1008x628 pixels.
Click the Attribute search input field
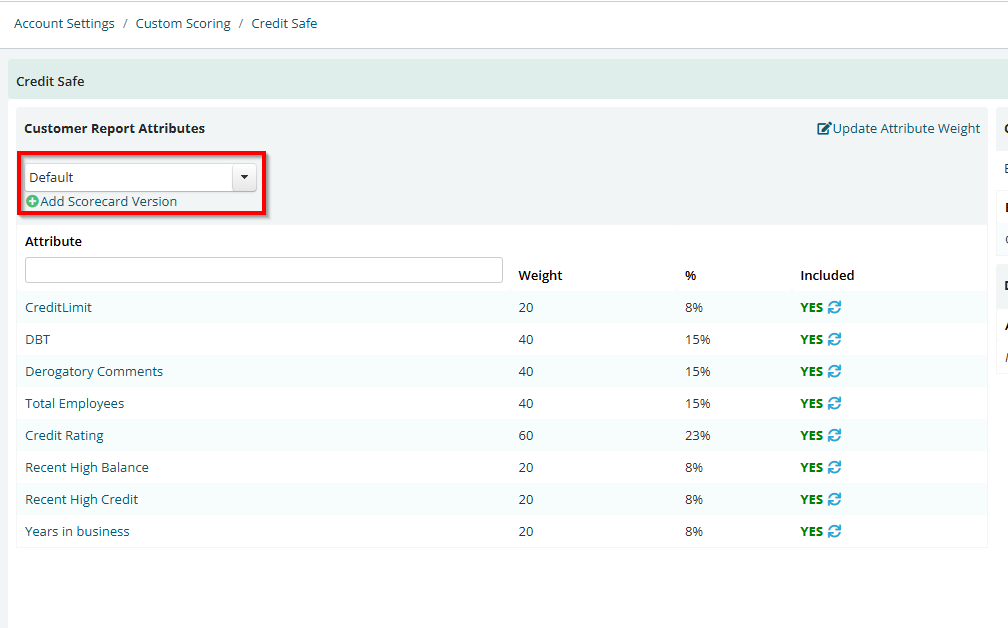click(x=263, y=270)
